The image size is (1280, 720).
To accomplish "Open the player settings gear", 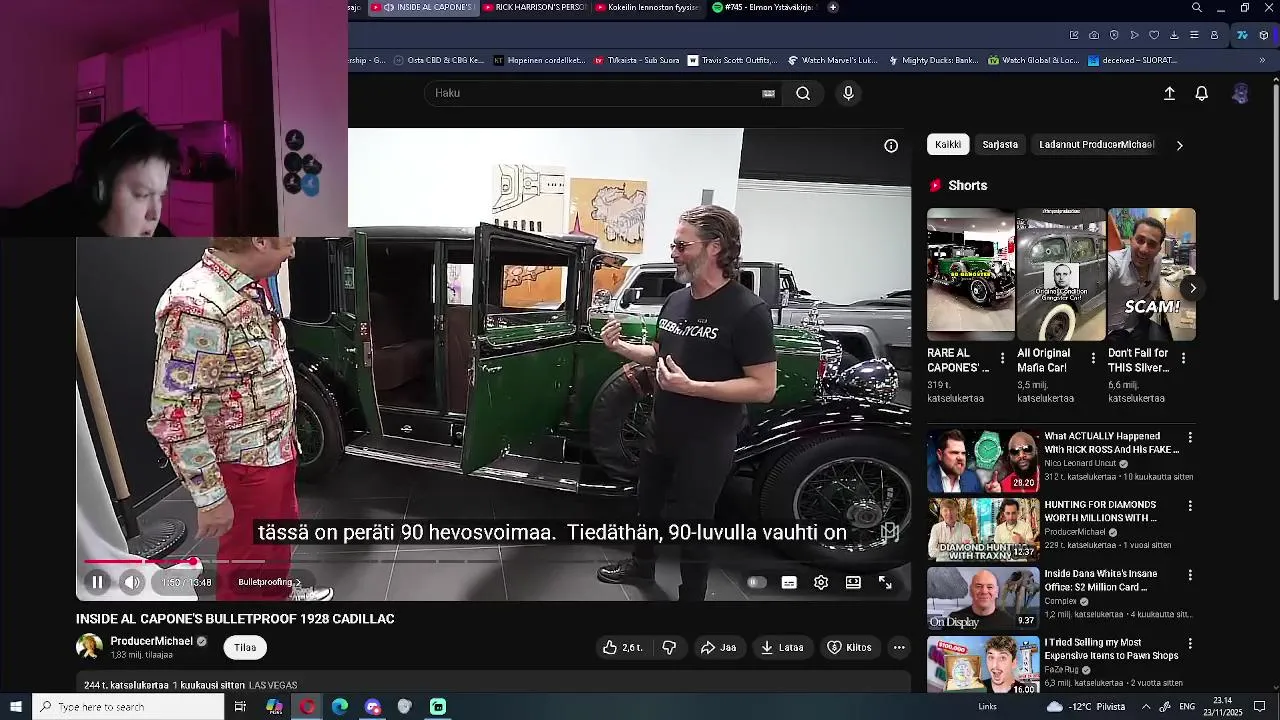I will 821,582.
